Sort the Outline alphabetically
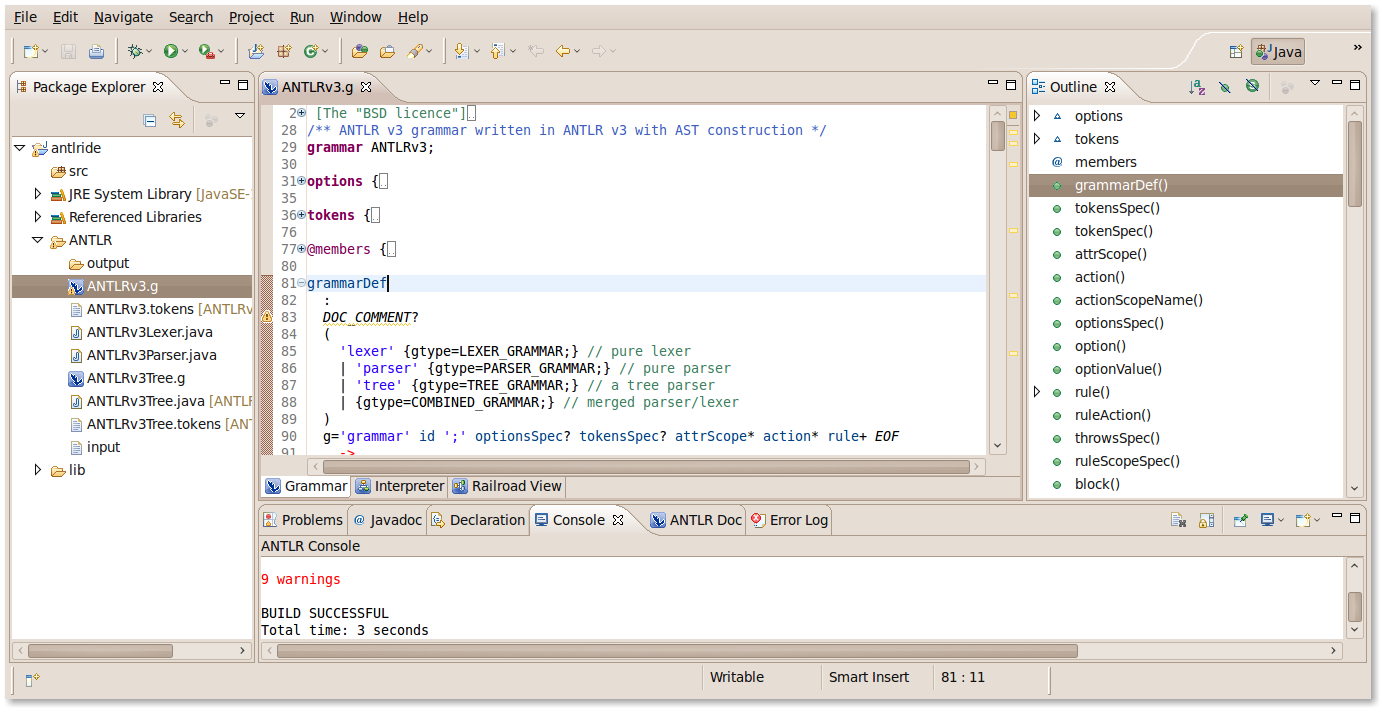Image resolution: width=1380 pixels, height=708 pixels. click(1197, 88)
